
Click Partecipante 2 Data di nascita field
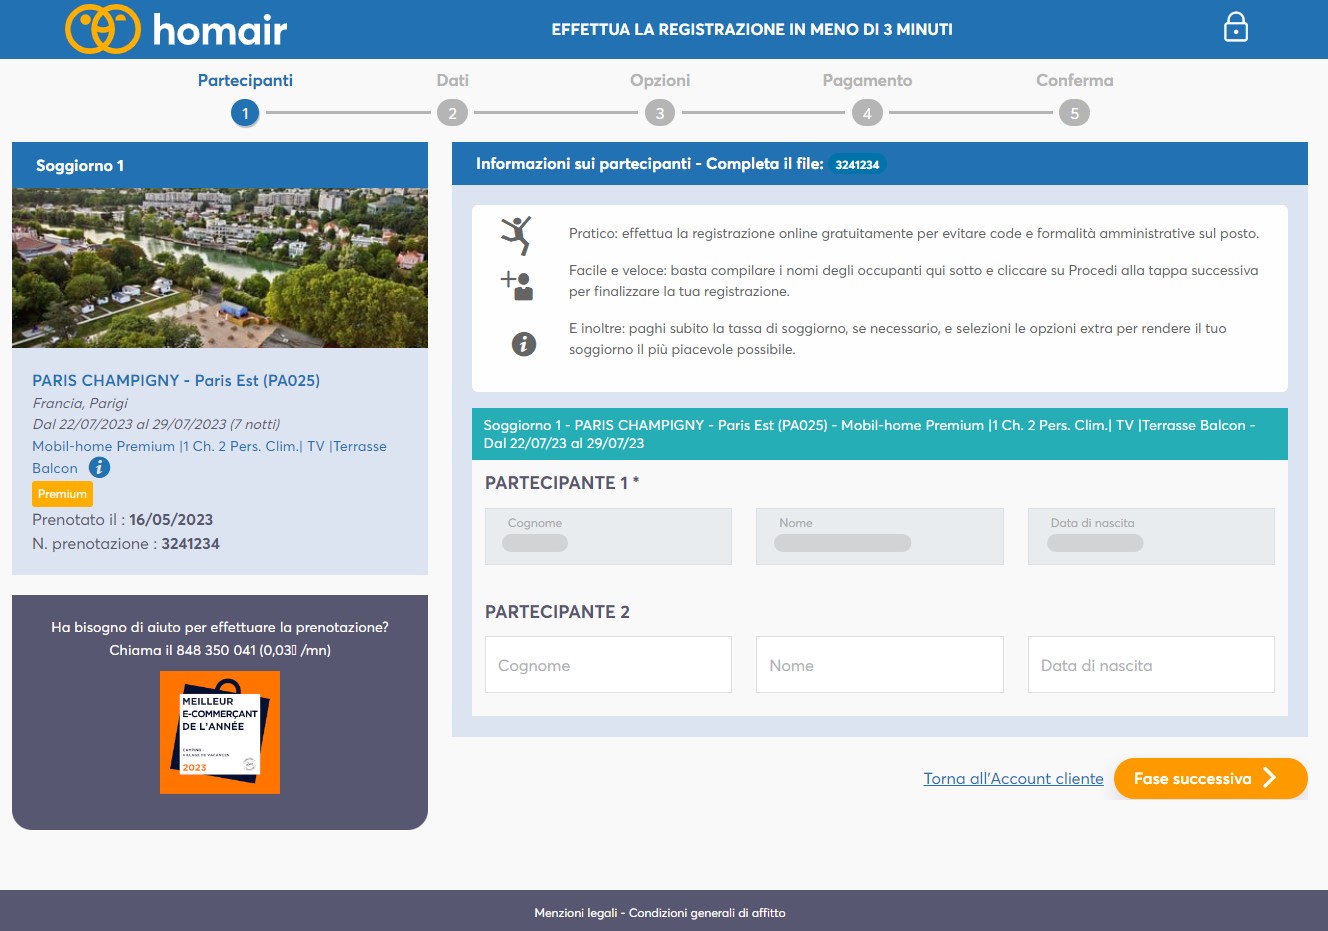(1150, 665)
